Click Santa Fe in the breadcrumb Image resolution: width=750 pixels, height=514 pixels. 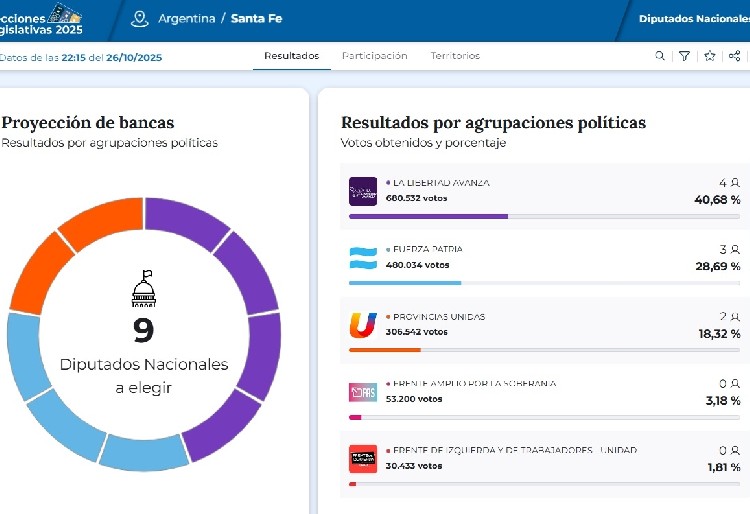(256, 19)
